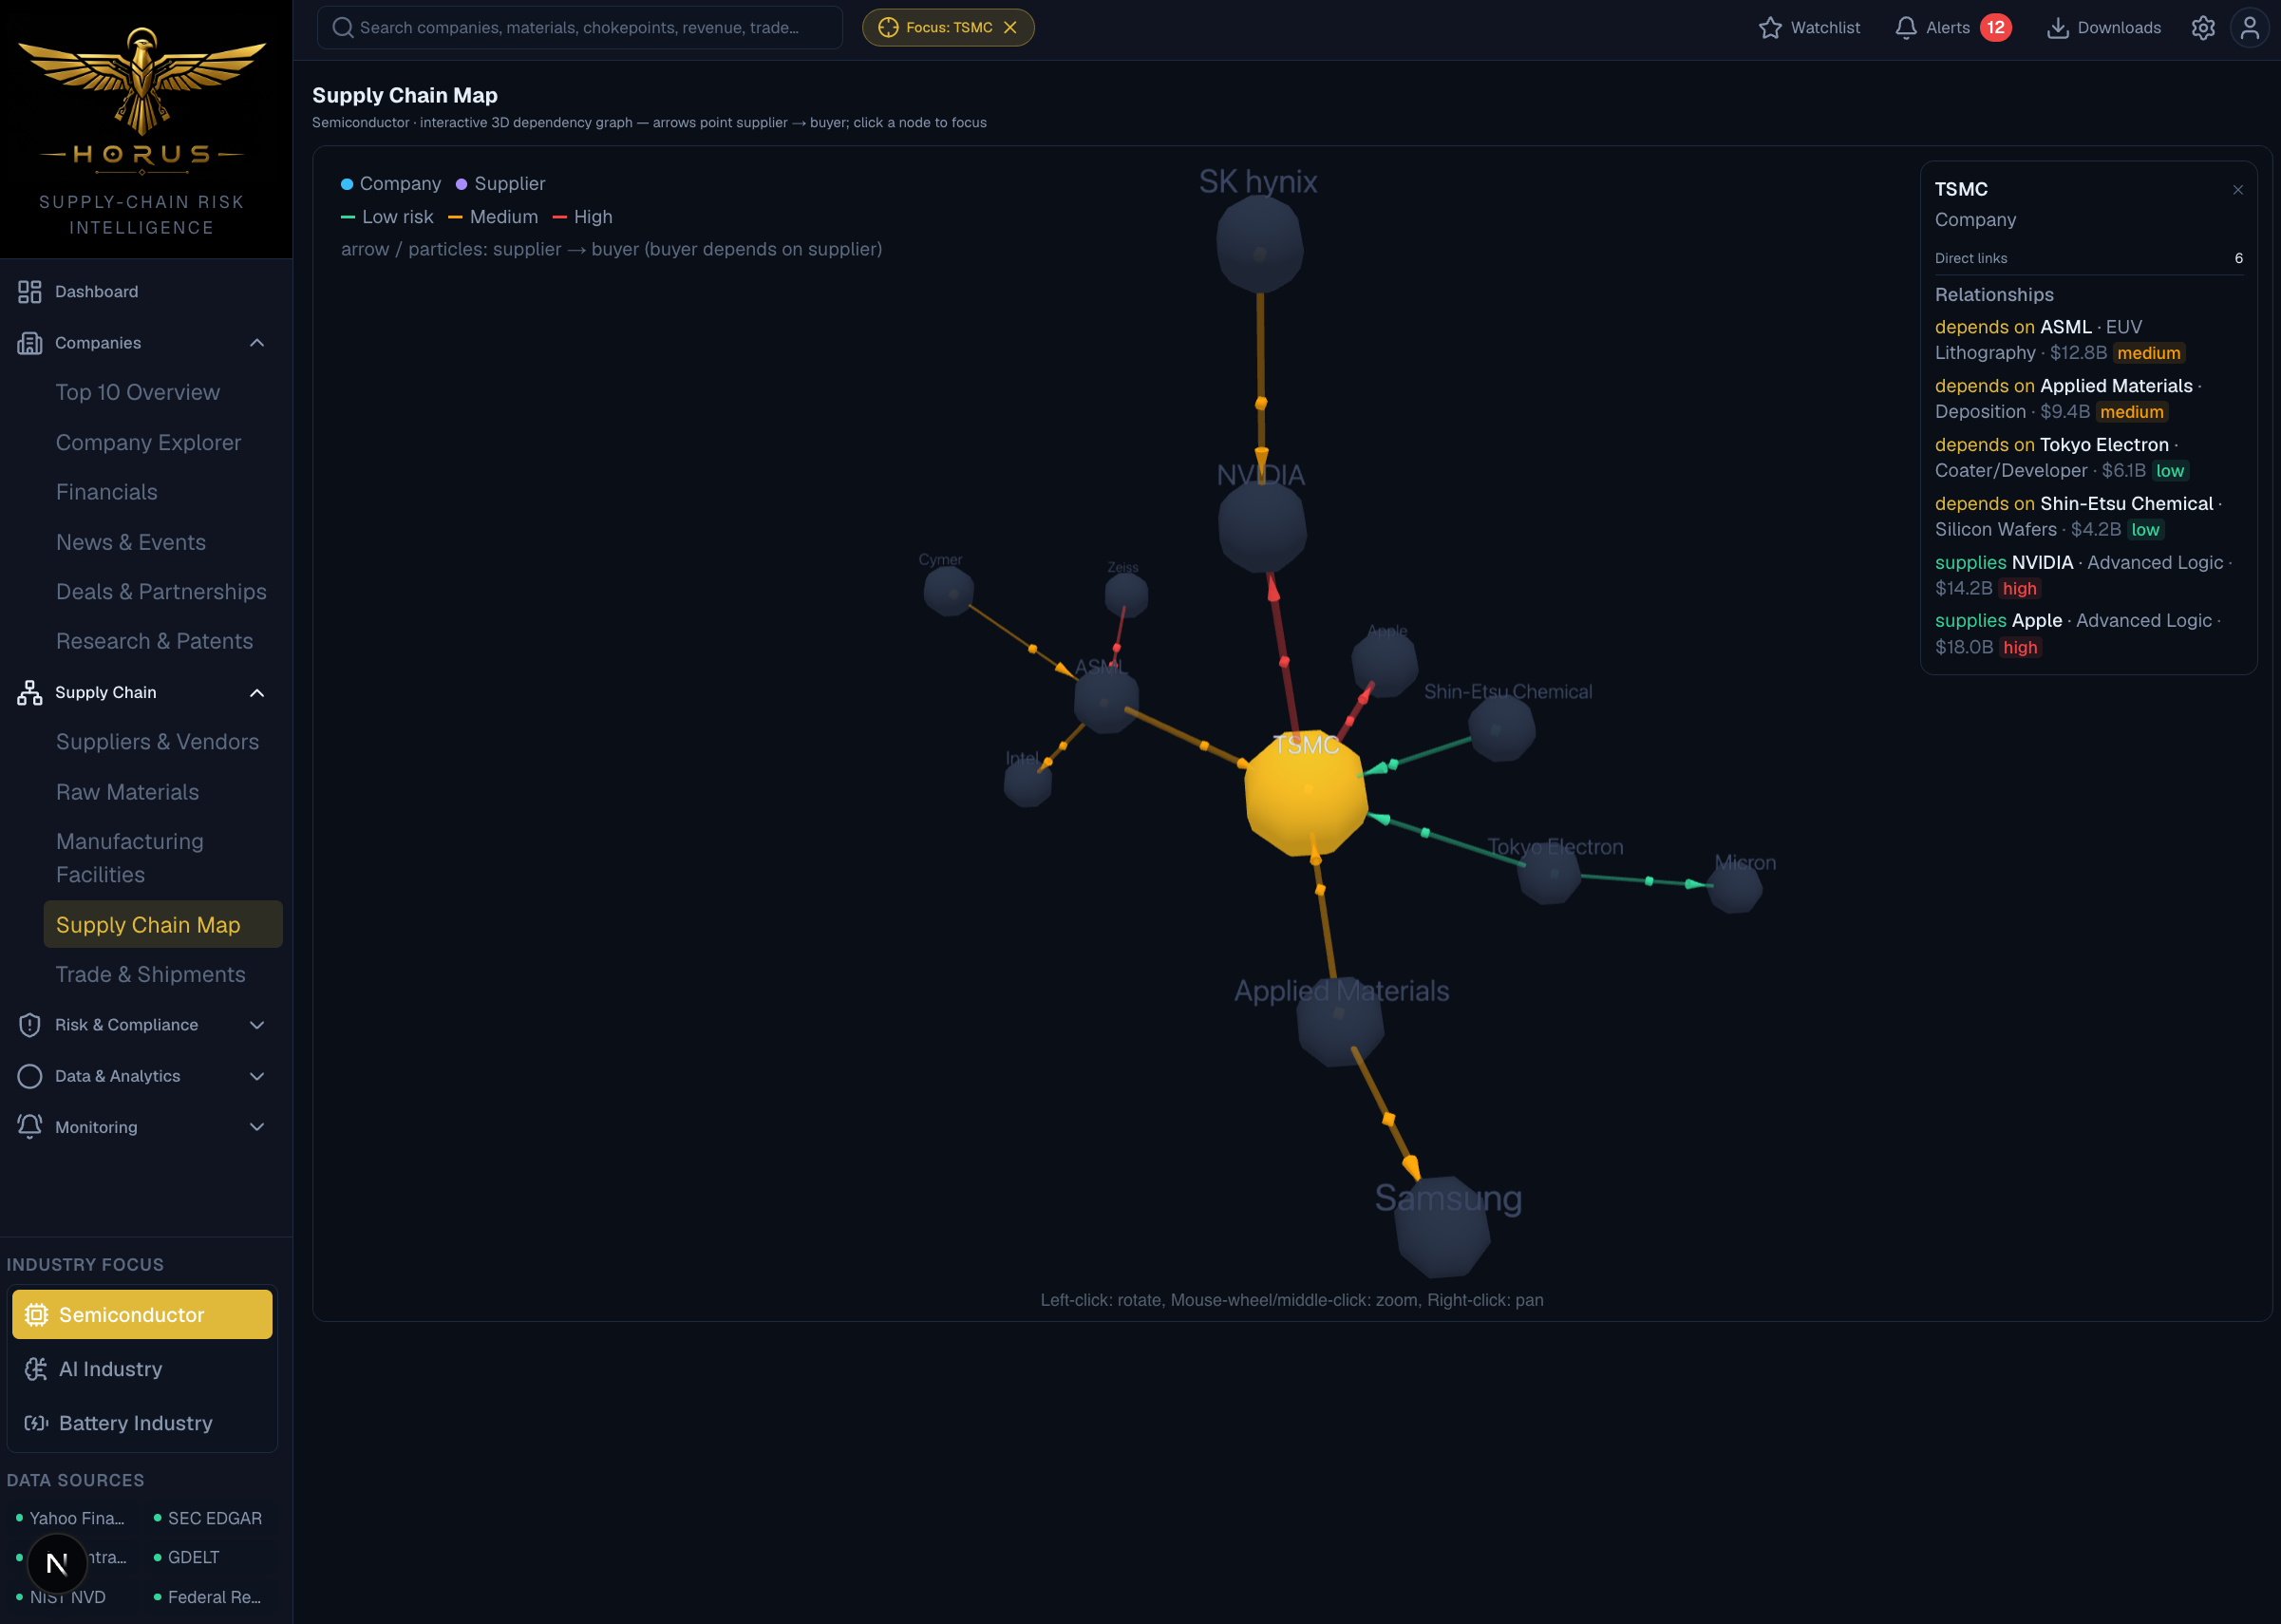Image resolution: width=2281 pixels, height=1624 pixels.
Task: Switch industry focus to AI Industry
Action: pyautogui.click(x=142, y=1369)
